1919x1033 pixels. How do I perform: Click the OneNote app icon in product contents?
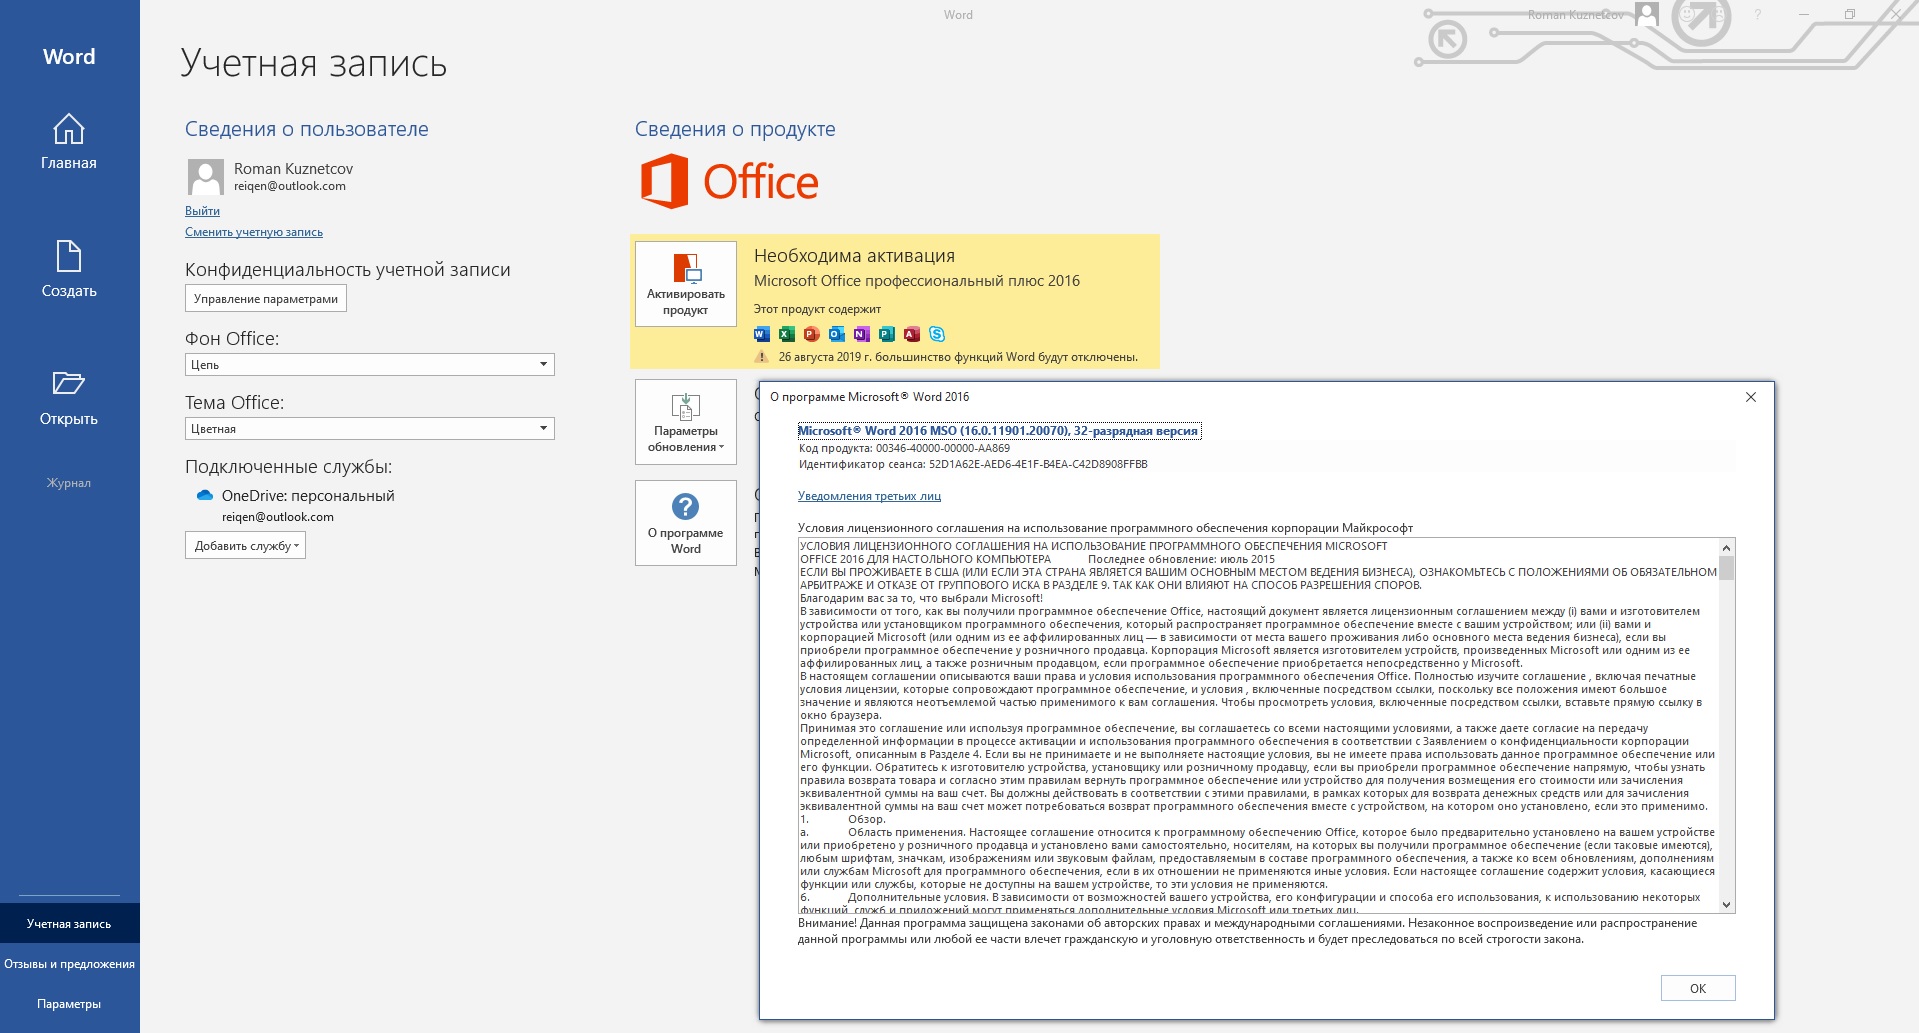(x=862, y=334)
